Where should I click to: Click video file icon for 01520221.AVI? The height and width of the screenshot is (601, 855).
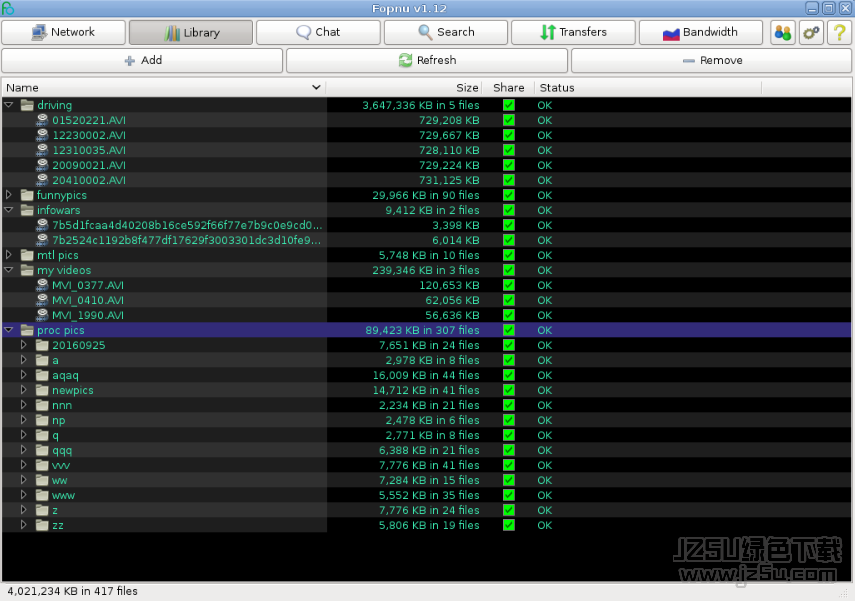(42, 120)
